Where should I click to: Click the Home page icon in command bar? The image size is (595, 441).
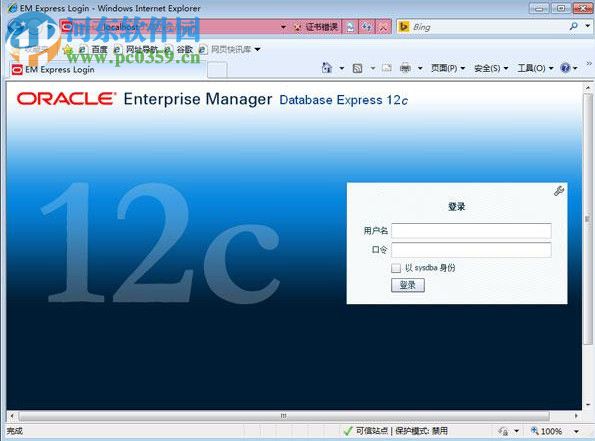pos(326,68)
